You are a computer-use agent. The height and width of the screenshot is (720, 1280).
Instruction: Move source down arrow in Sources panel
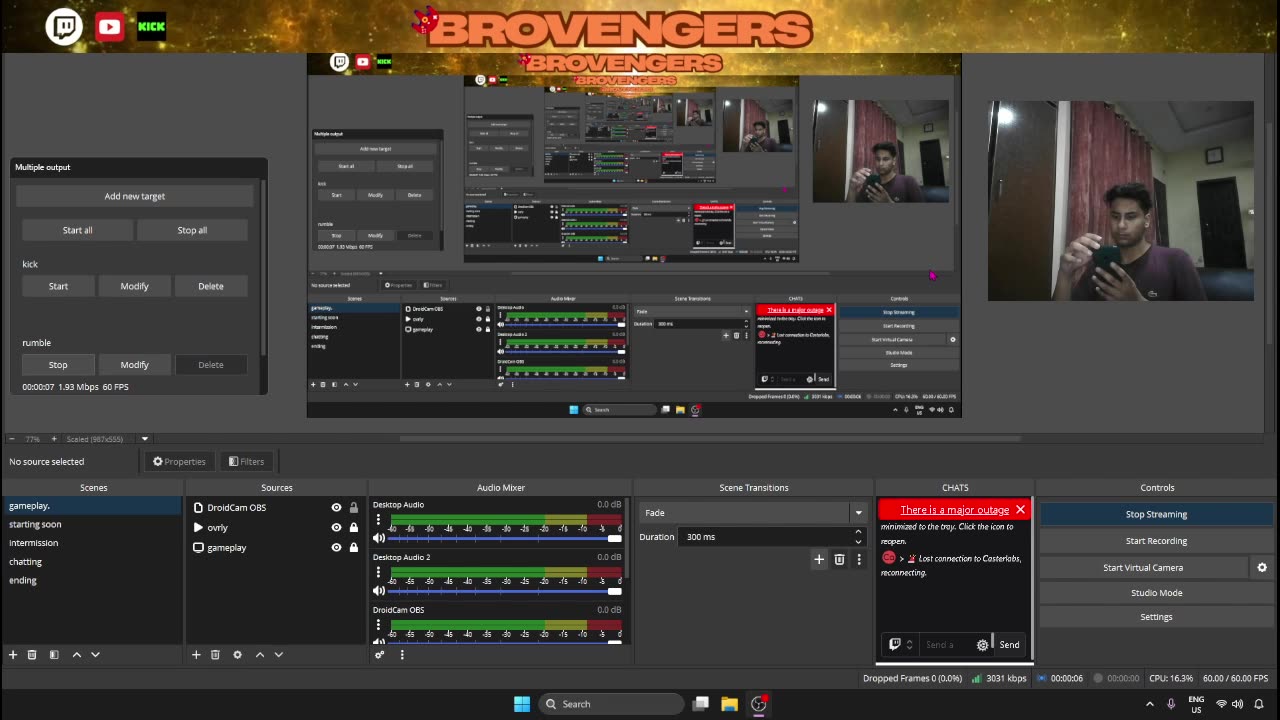(278, 655)
